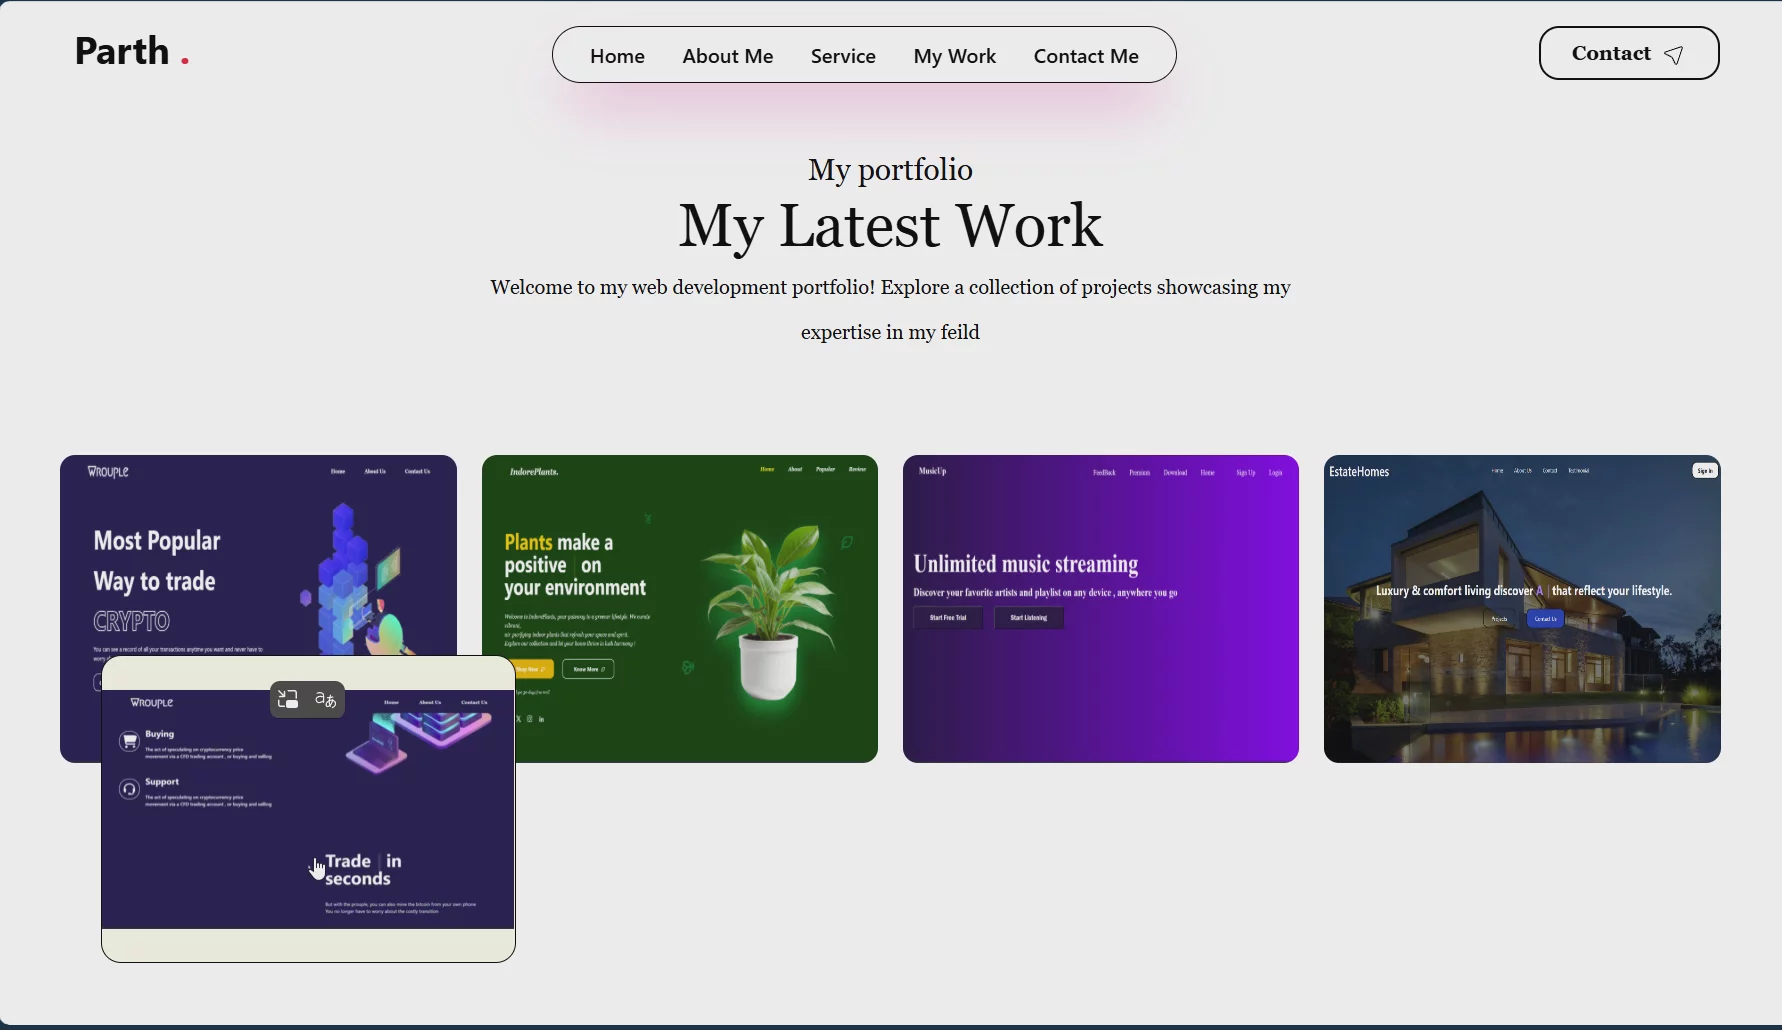
Task: Select 'About Me' in the top navigation
Action: coord(727,56)
